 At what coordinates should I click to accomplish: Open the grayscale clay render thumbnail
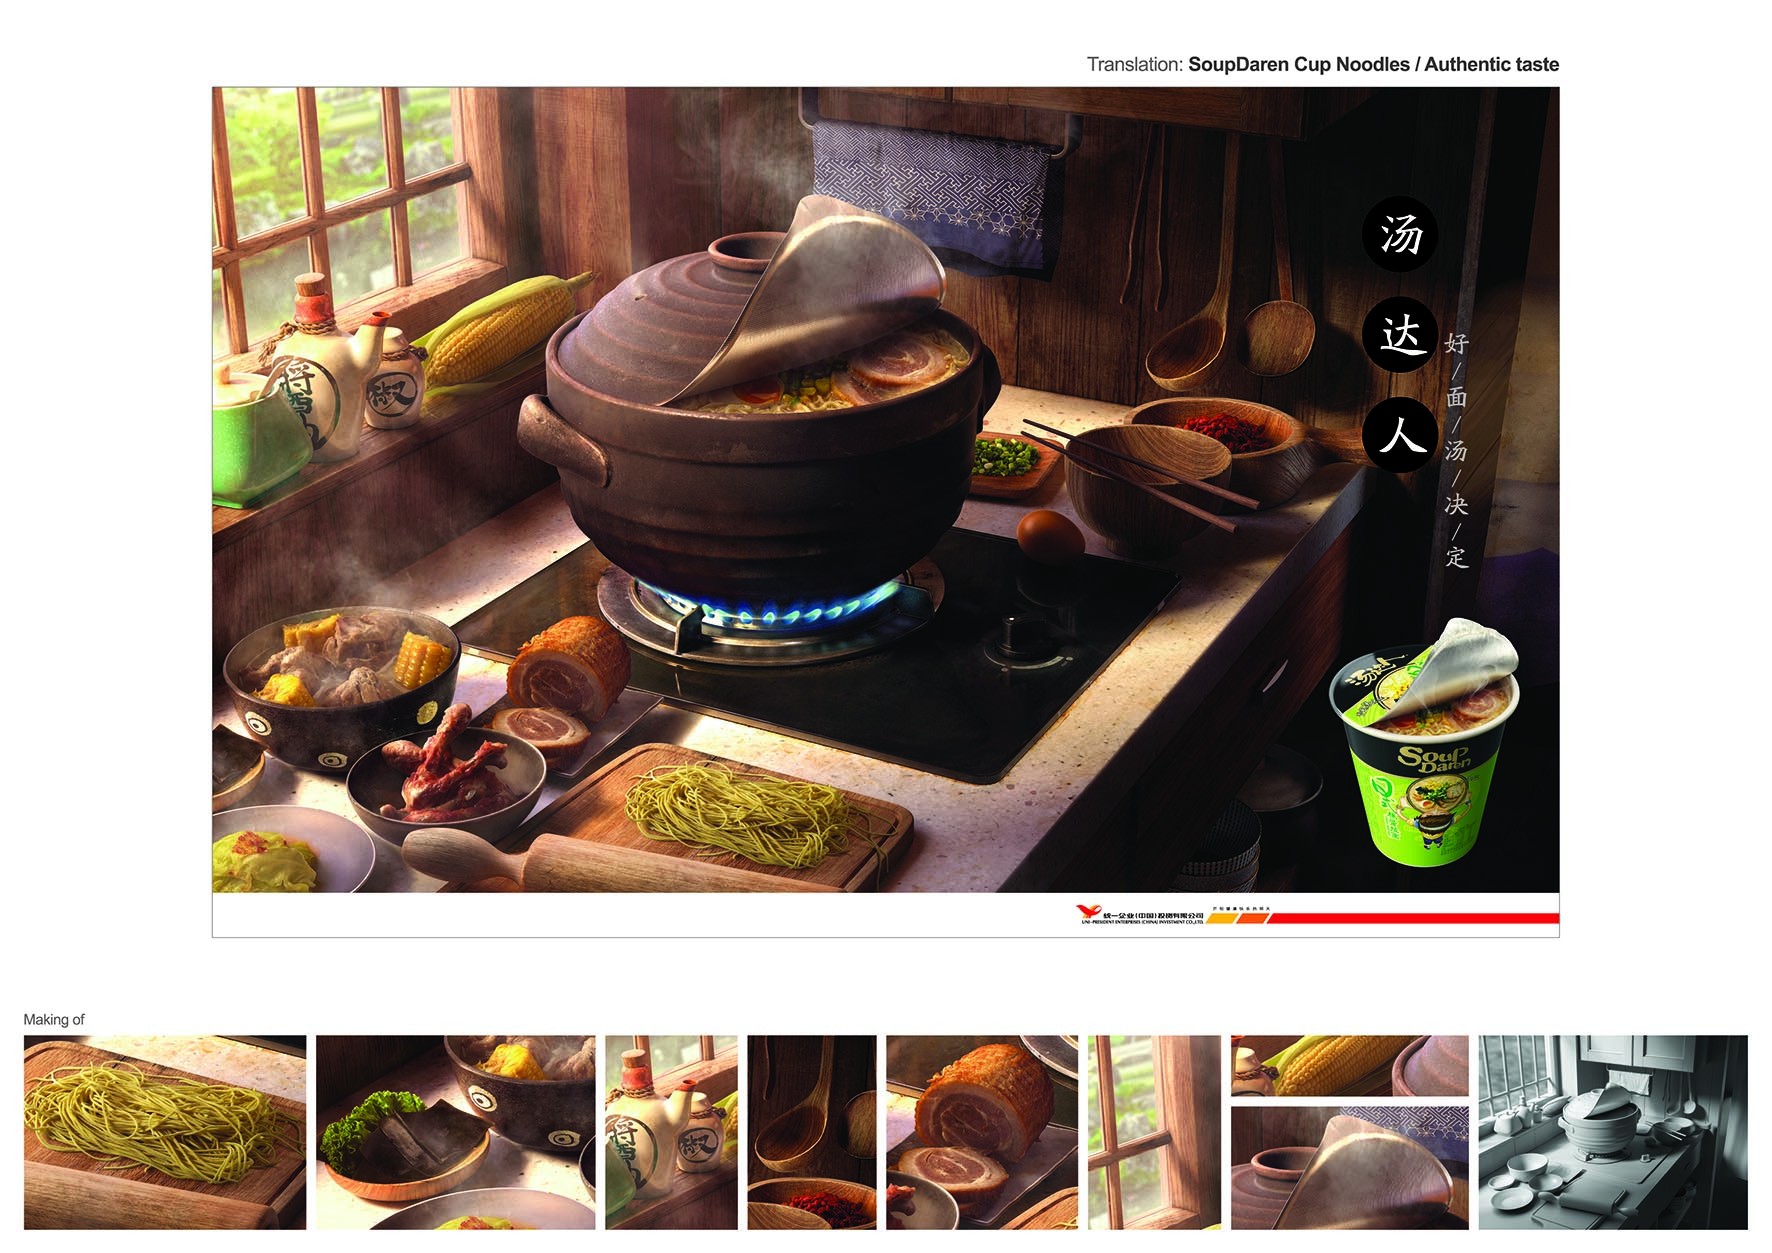tap(1613, 1132)
